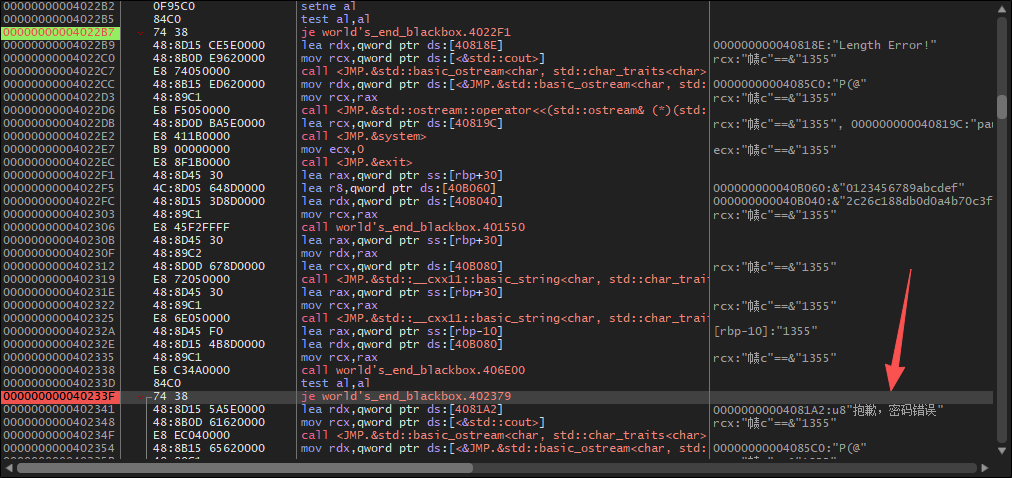Click the vertical scrollbar thumb
Image resolution: width=1012 pixels, height=478 pixels.
click(x=1002, y=106)
